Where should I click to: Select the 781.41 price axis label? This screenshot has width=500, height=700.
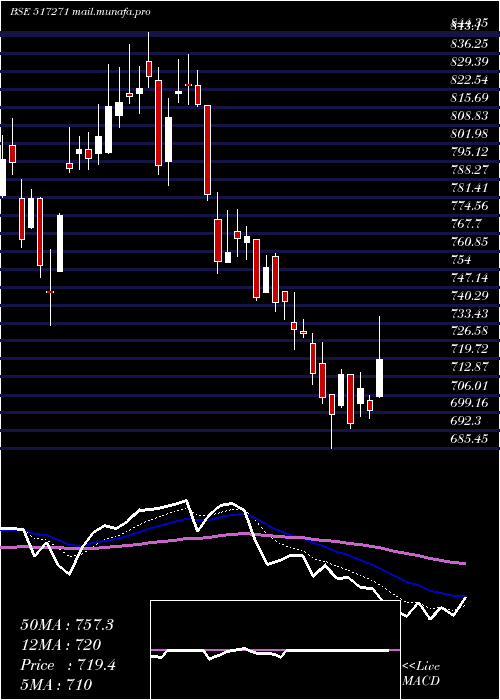[x=469, y=188]
